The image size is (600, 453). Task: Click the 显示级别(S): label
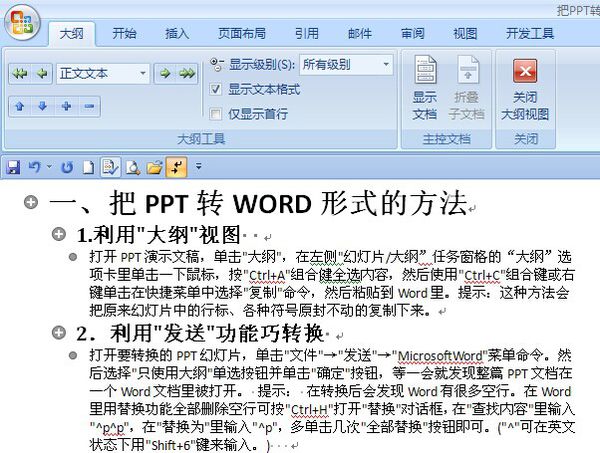(262, 65)
